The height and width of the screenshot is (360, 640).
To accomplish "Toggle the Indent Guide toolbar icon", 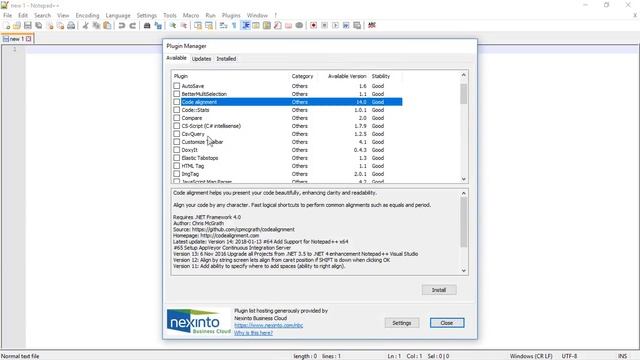I will point(246,26).
